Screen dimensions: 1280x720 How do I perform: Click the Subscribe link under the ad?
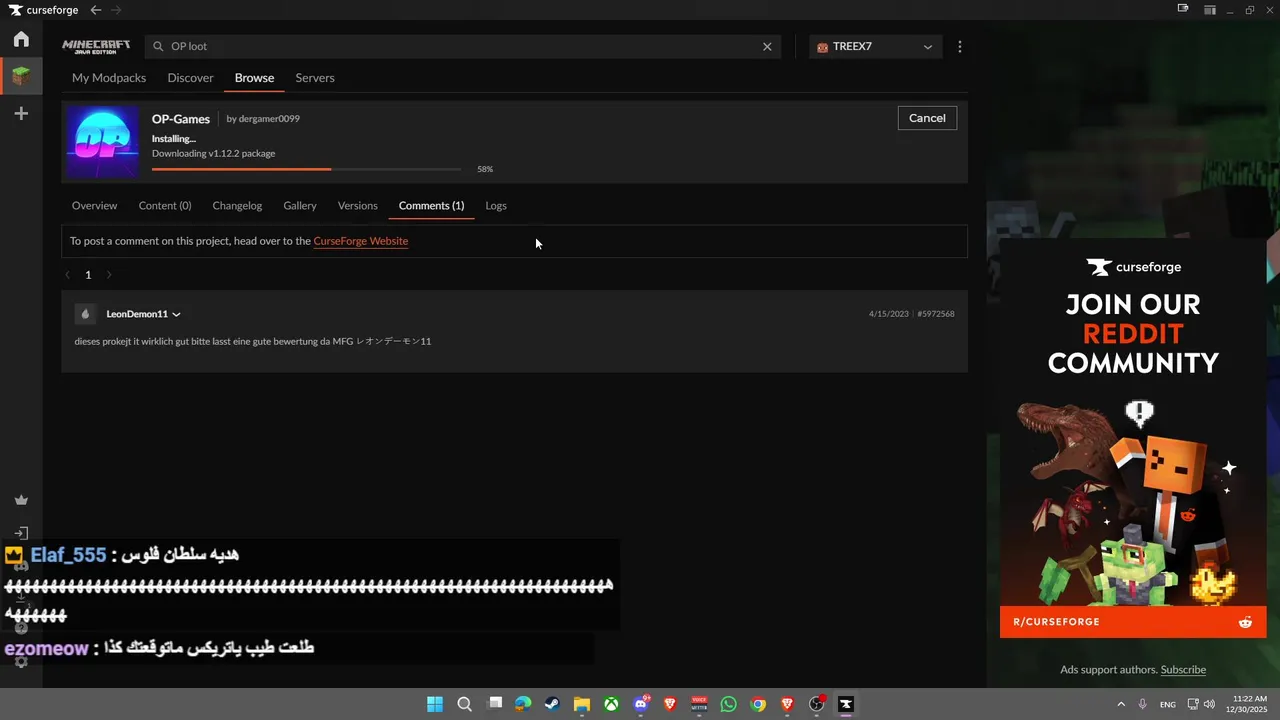coord(1183,670)
